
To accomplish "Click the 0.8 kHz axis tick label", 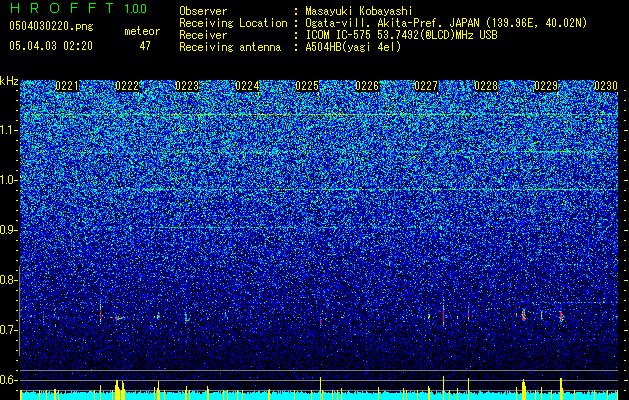I will click(x=9, y=280).
